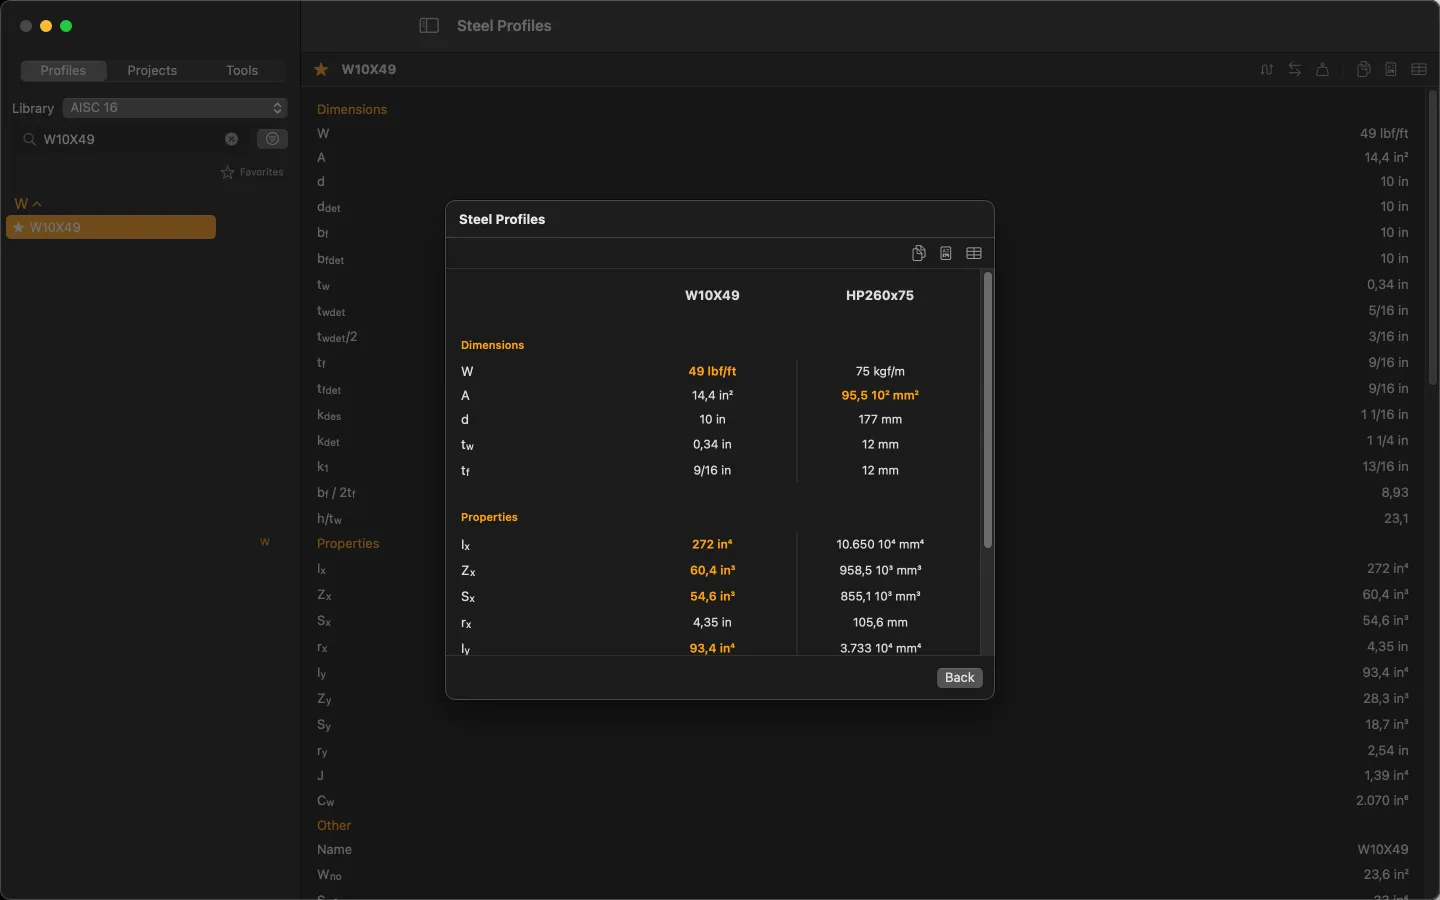Click the W10X49 column header in the dialog
This screenshot has height=900, width=1440.
[712, 295]
